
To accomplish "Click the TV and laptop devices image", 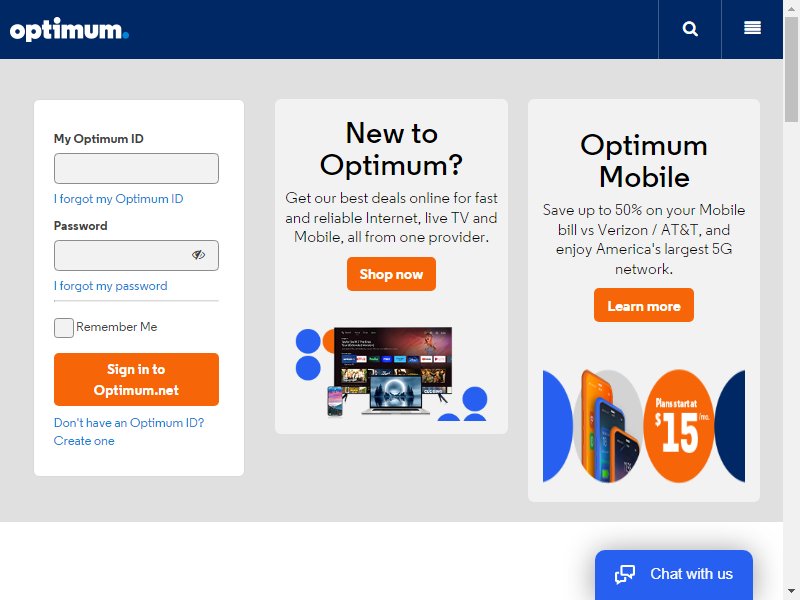I will tap(391, 373).
